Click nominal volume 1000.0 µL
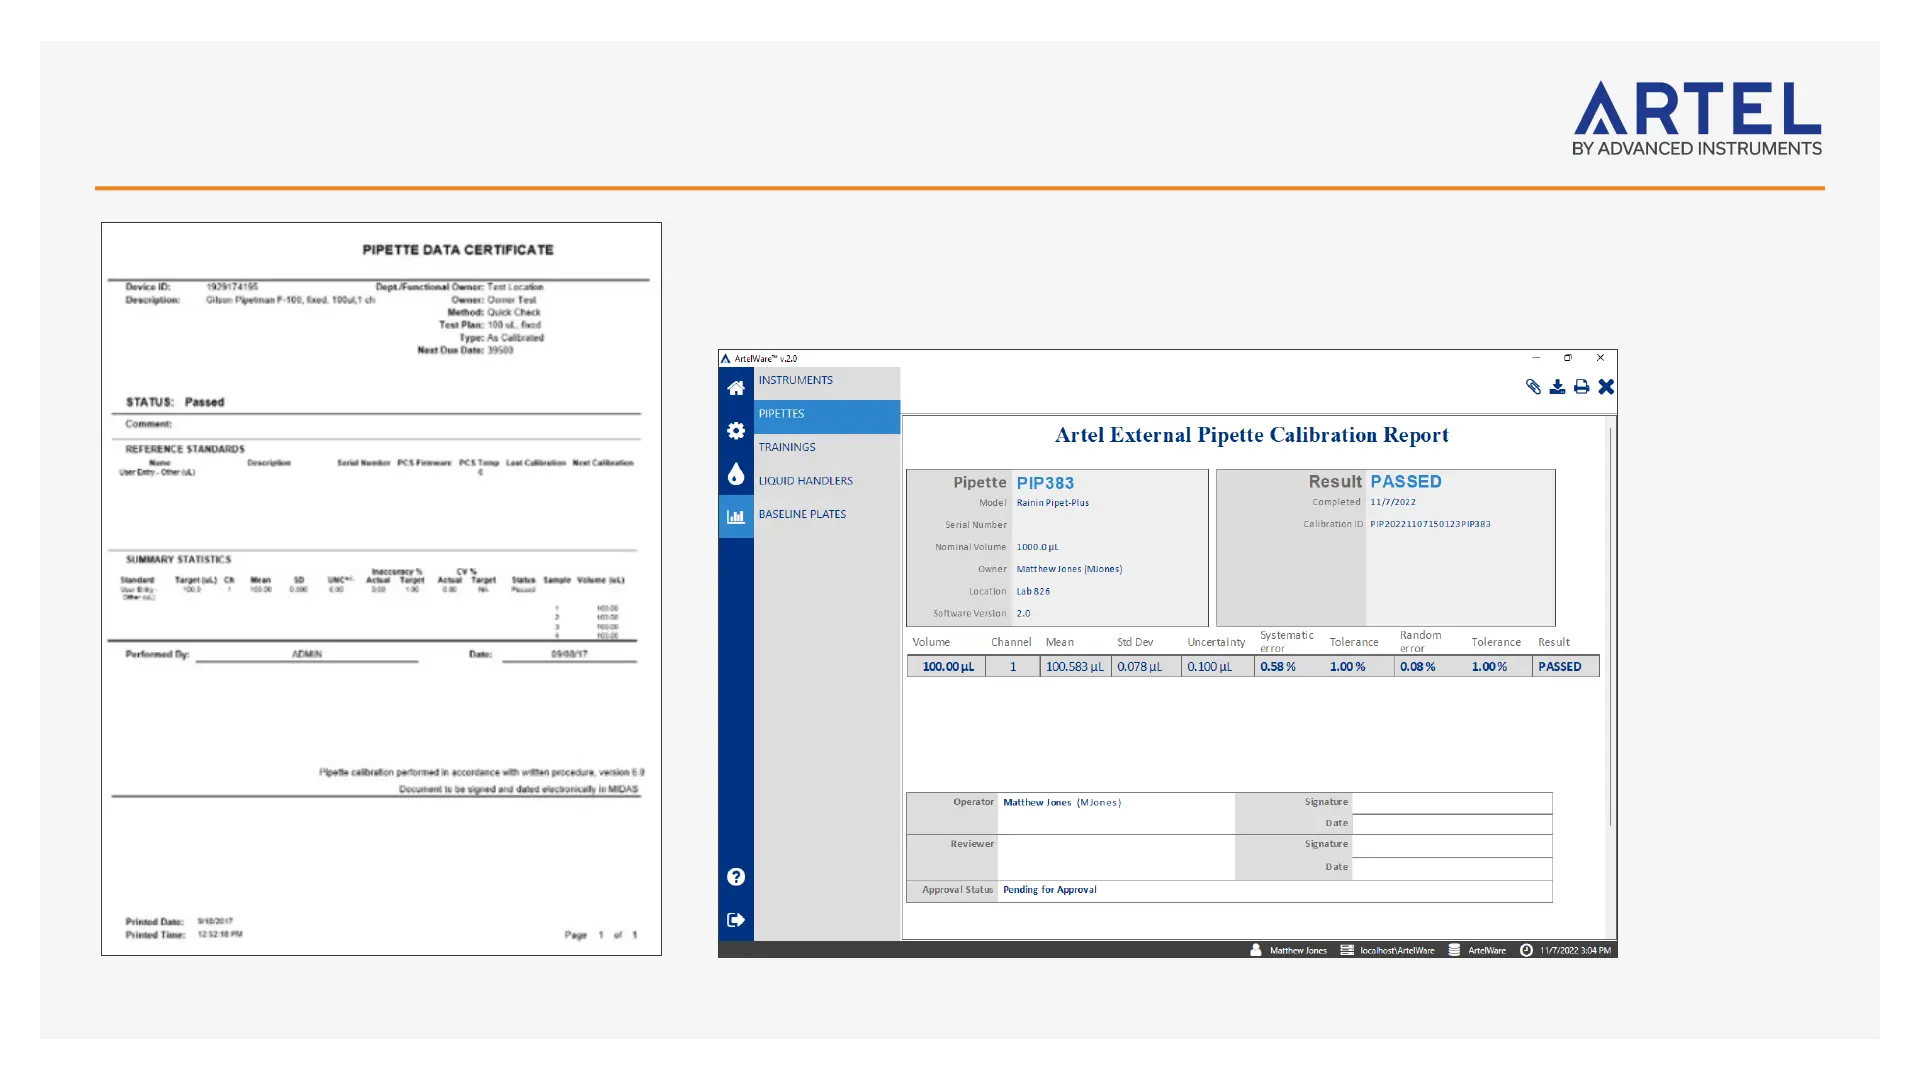The height and width of the screenshot is (1080, 1920). tap(1037, 547)
